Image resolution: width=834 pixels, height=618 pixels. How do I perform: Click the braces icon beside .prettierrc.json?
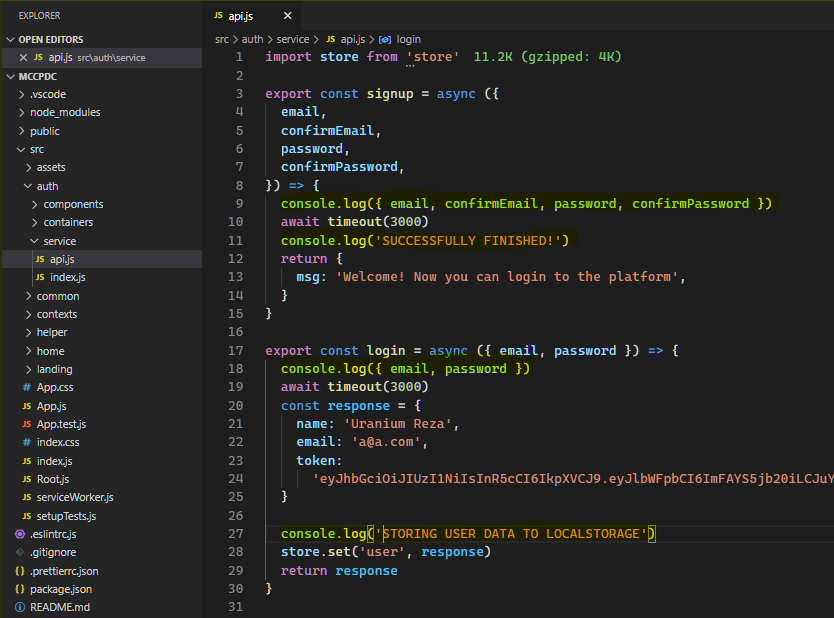(18, 570)
